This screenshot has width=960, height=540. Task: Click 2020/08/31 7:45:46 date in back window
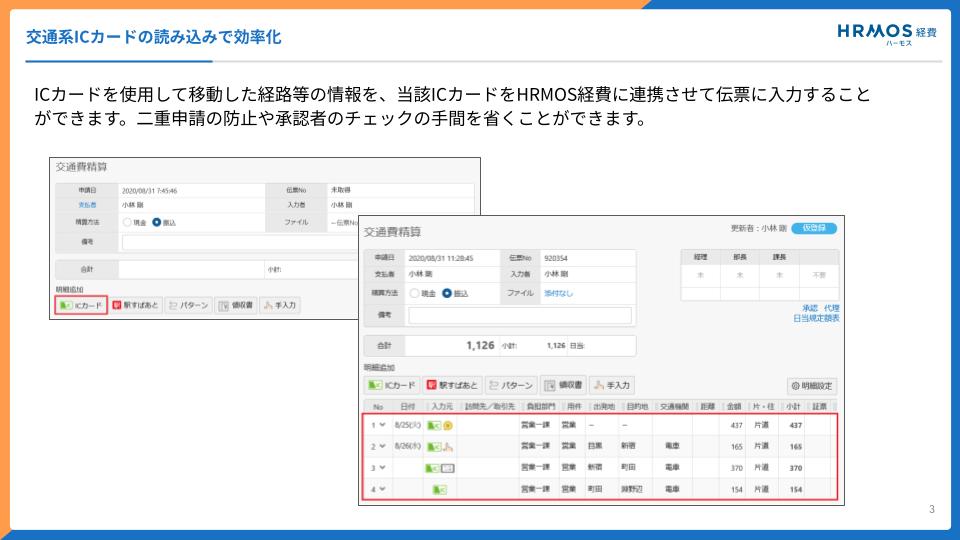pyautogui.click(x=149, y=191)
